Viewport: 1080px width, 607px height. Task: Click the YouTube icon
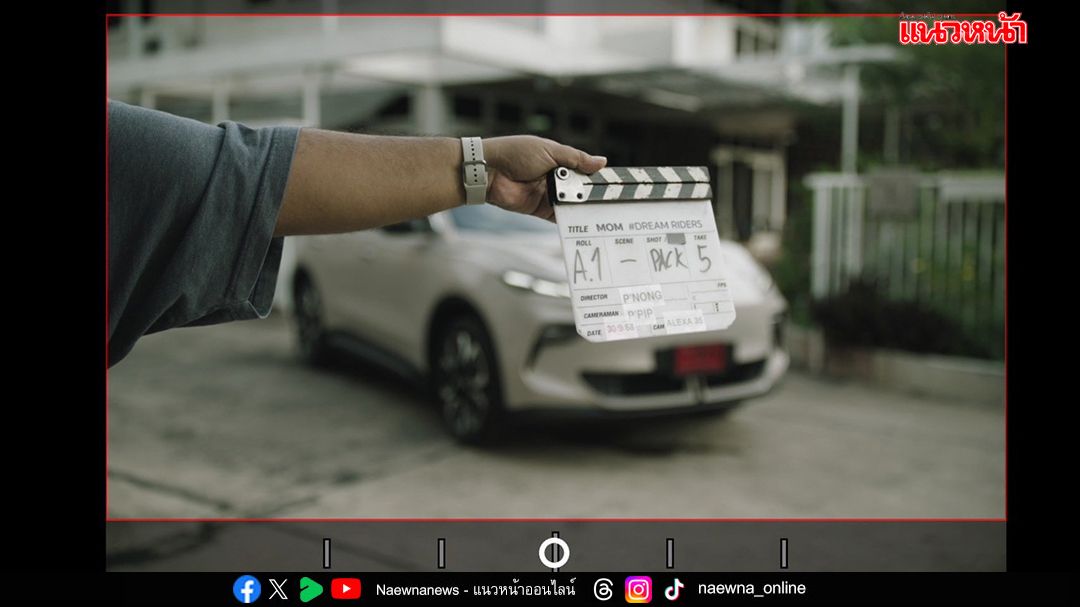coord(346,589)
